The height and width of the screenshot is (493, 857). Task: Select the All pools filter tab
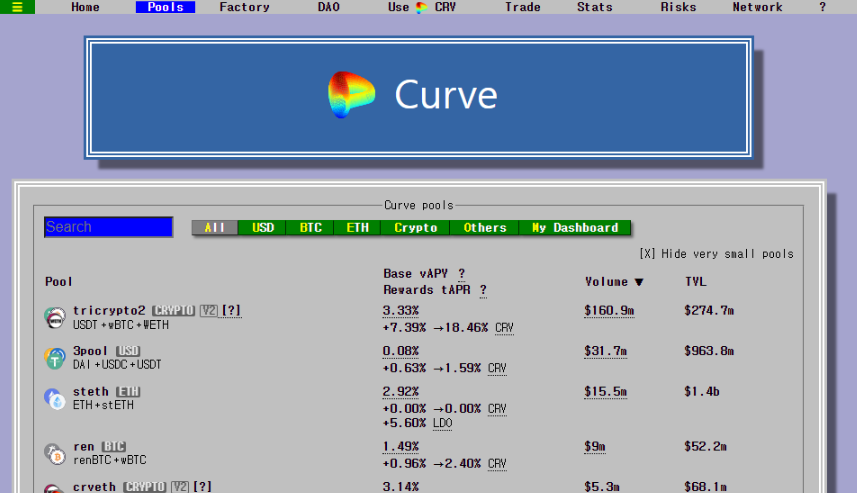tap(215, 228)
